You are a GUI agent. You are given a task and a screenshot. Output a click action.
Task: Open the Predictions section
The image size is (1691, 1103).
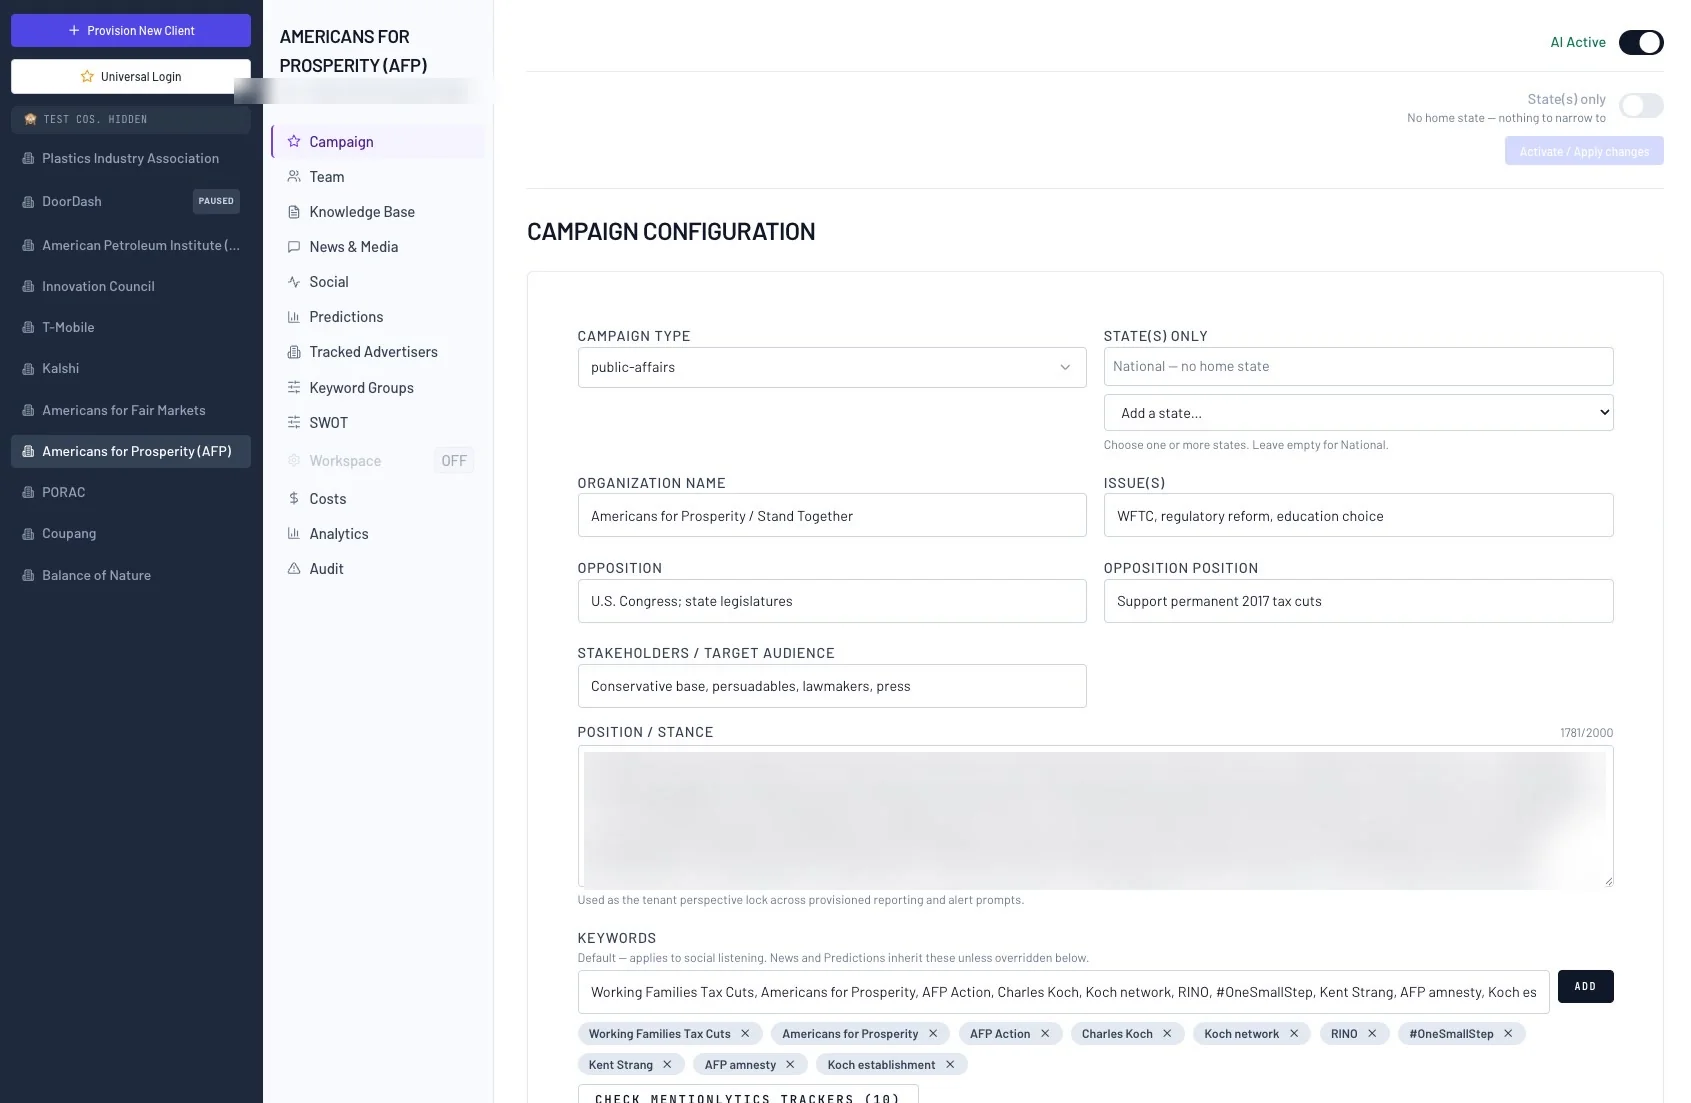point(378,317)
